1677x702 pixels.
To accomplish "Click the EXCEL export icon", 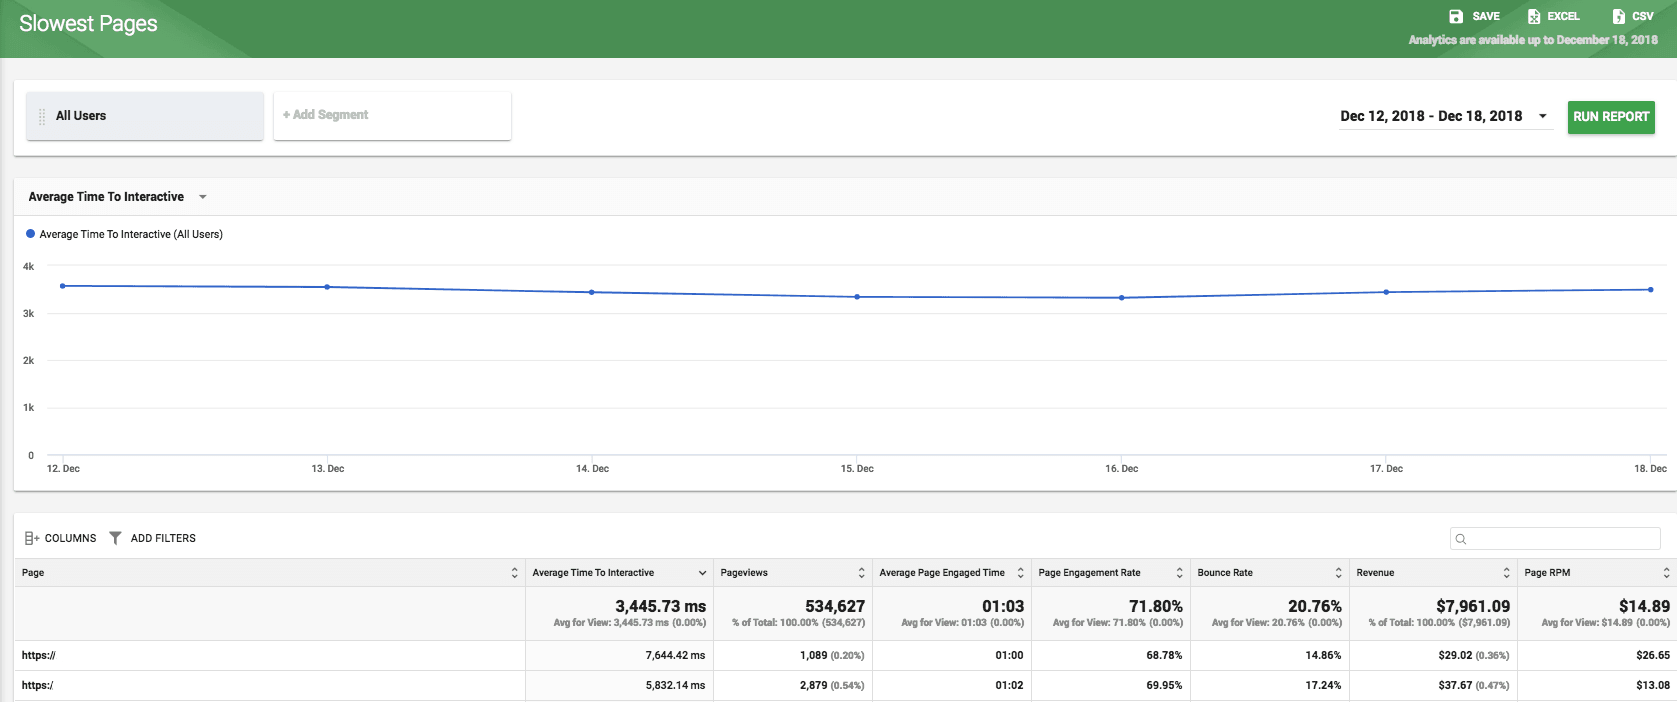I will coord(1534,16).
